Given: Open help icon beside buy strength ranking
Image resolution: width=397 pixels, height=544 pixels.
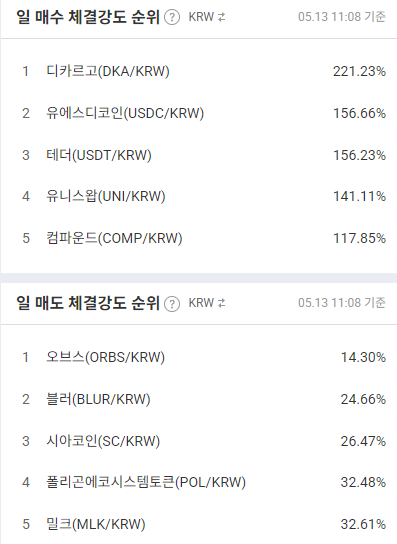Looking at the screenshot, I should 172,17.
